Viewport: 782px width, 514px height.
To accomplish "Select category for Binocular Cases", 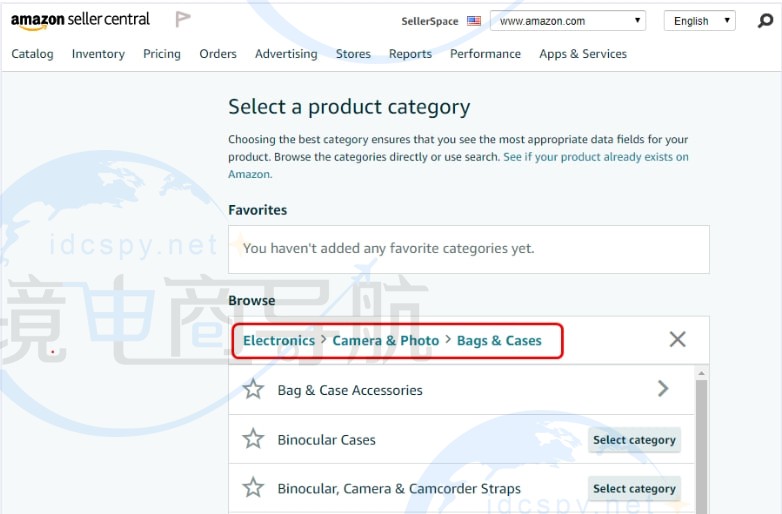I will [x=634, y=440].
